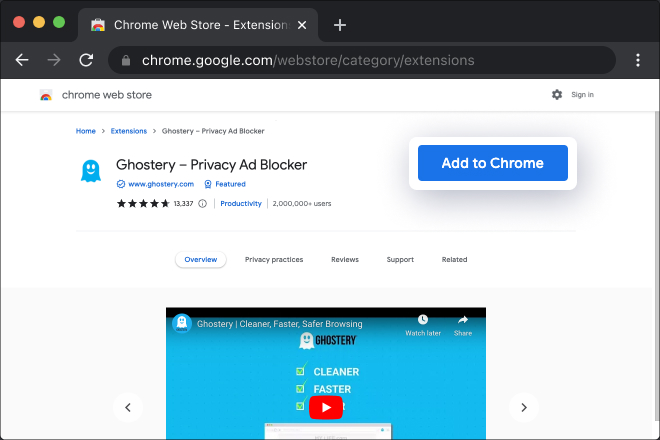Select the Support tab
The image size is (660, 440).
point(400,259)
